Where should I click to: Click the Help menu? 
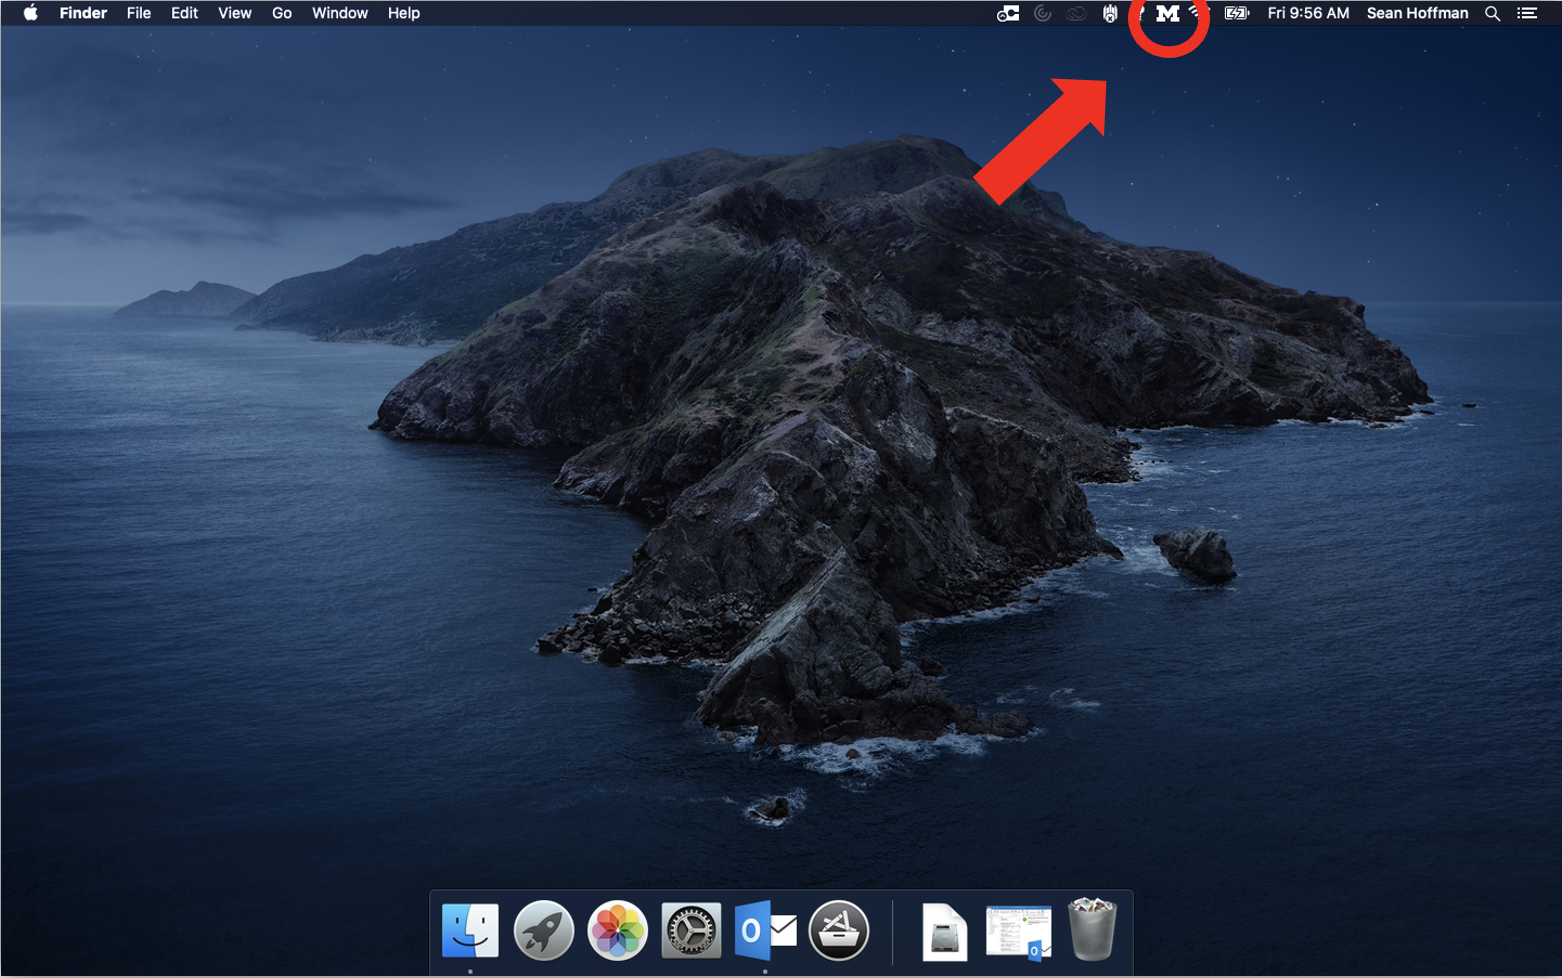pos(403,13)
